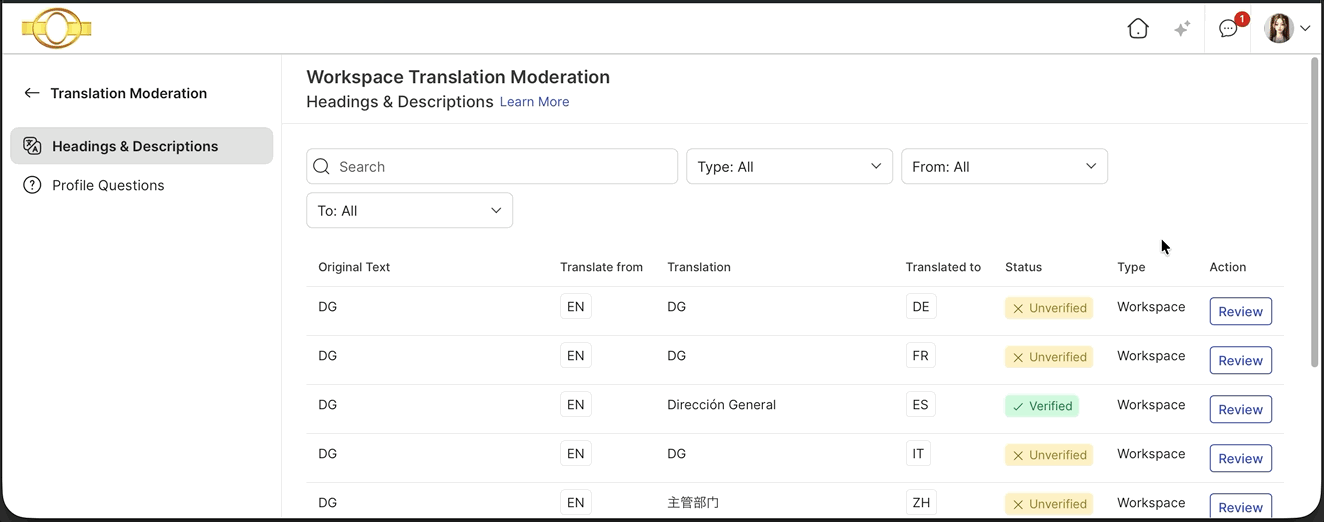
Task: Click the Unverified status in IT row
Action: pyautogui.click(x=1049, y=455)
